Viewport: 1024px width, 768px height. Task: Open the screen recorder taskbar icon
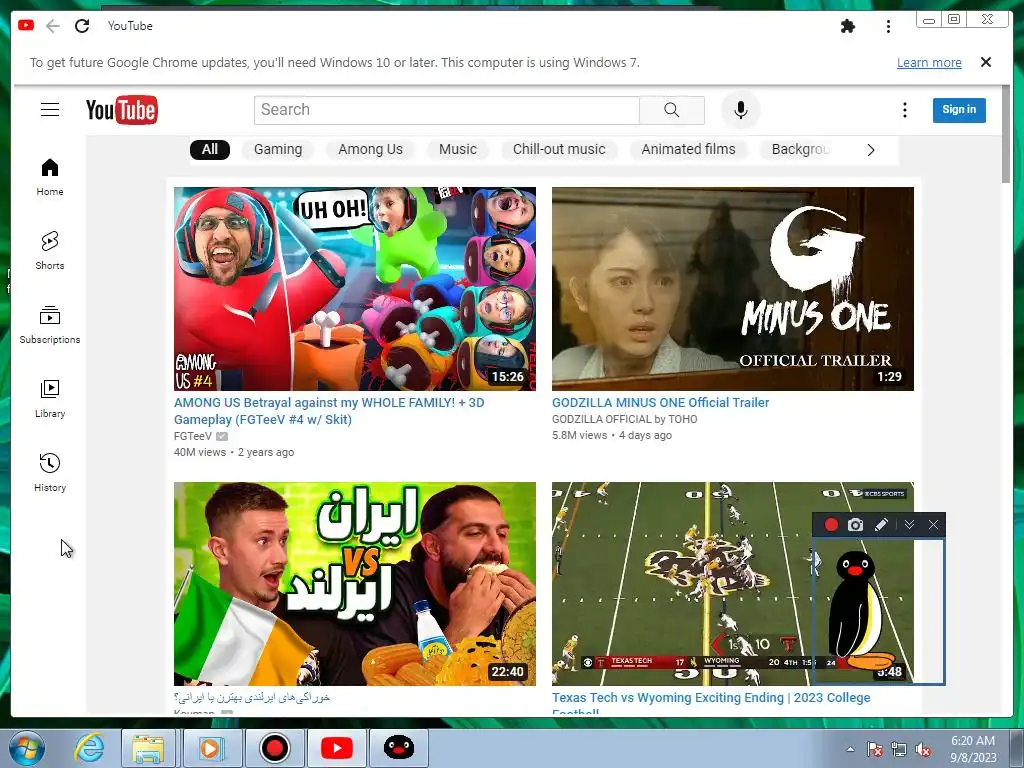click(275, 748)
